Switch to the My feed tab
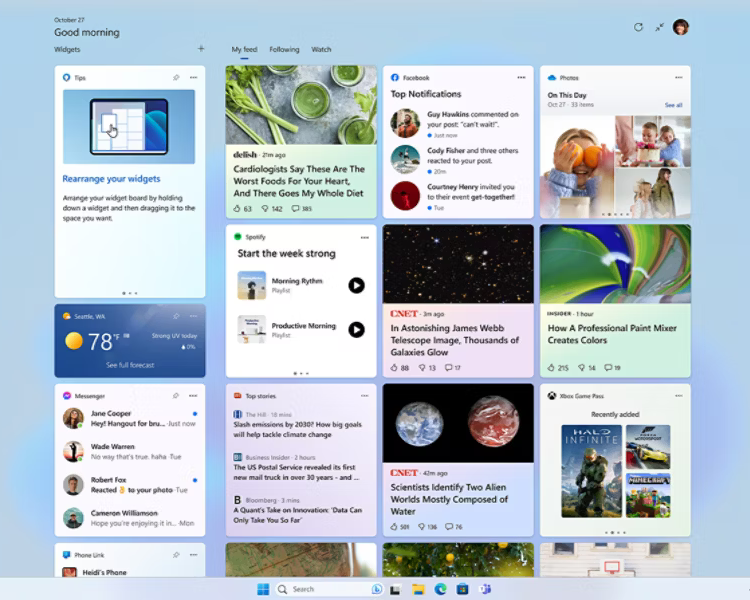Screen dimensions: 750x600 click(244, 49)
